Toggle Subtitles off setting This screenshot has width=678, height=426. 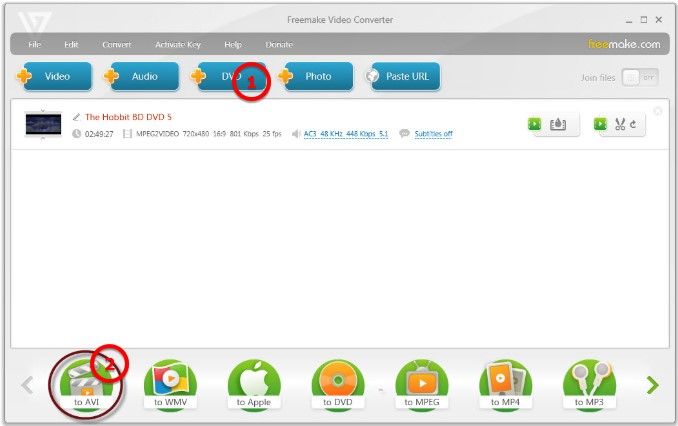click(x=426, y=134)
